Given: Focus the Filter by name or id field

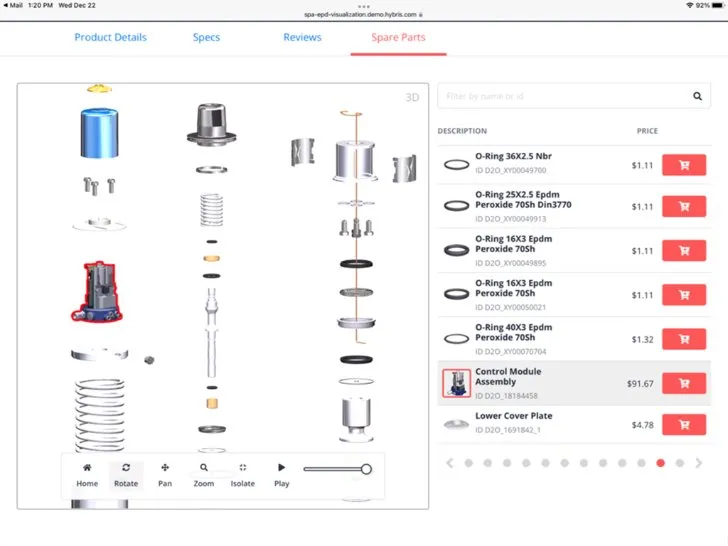Looking at the screenshot, I should tap(560, 97).
